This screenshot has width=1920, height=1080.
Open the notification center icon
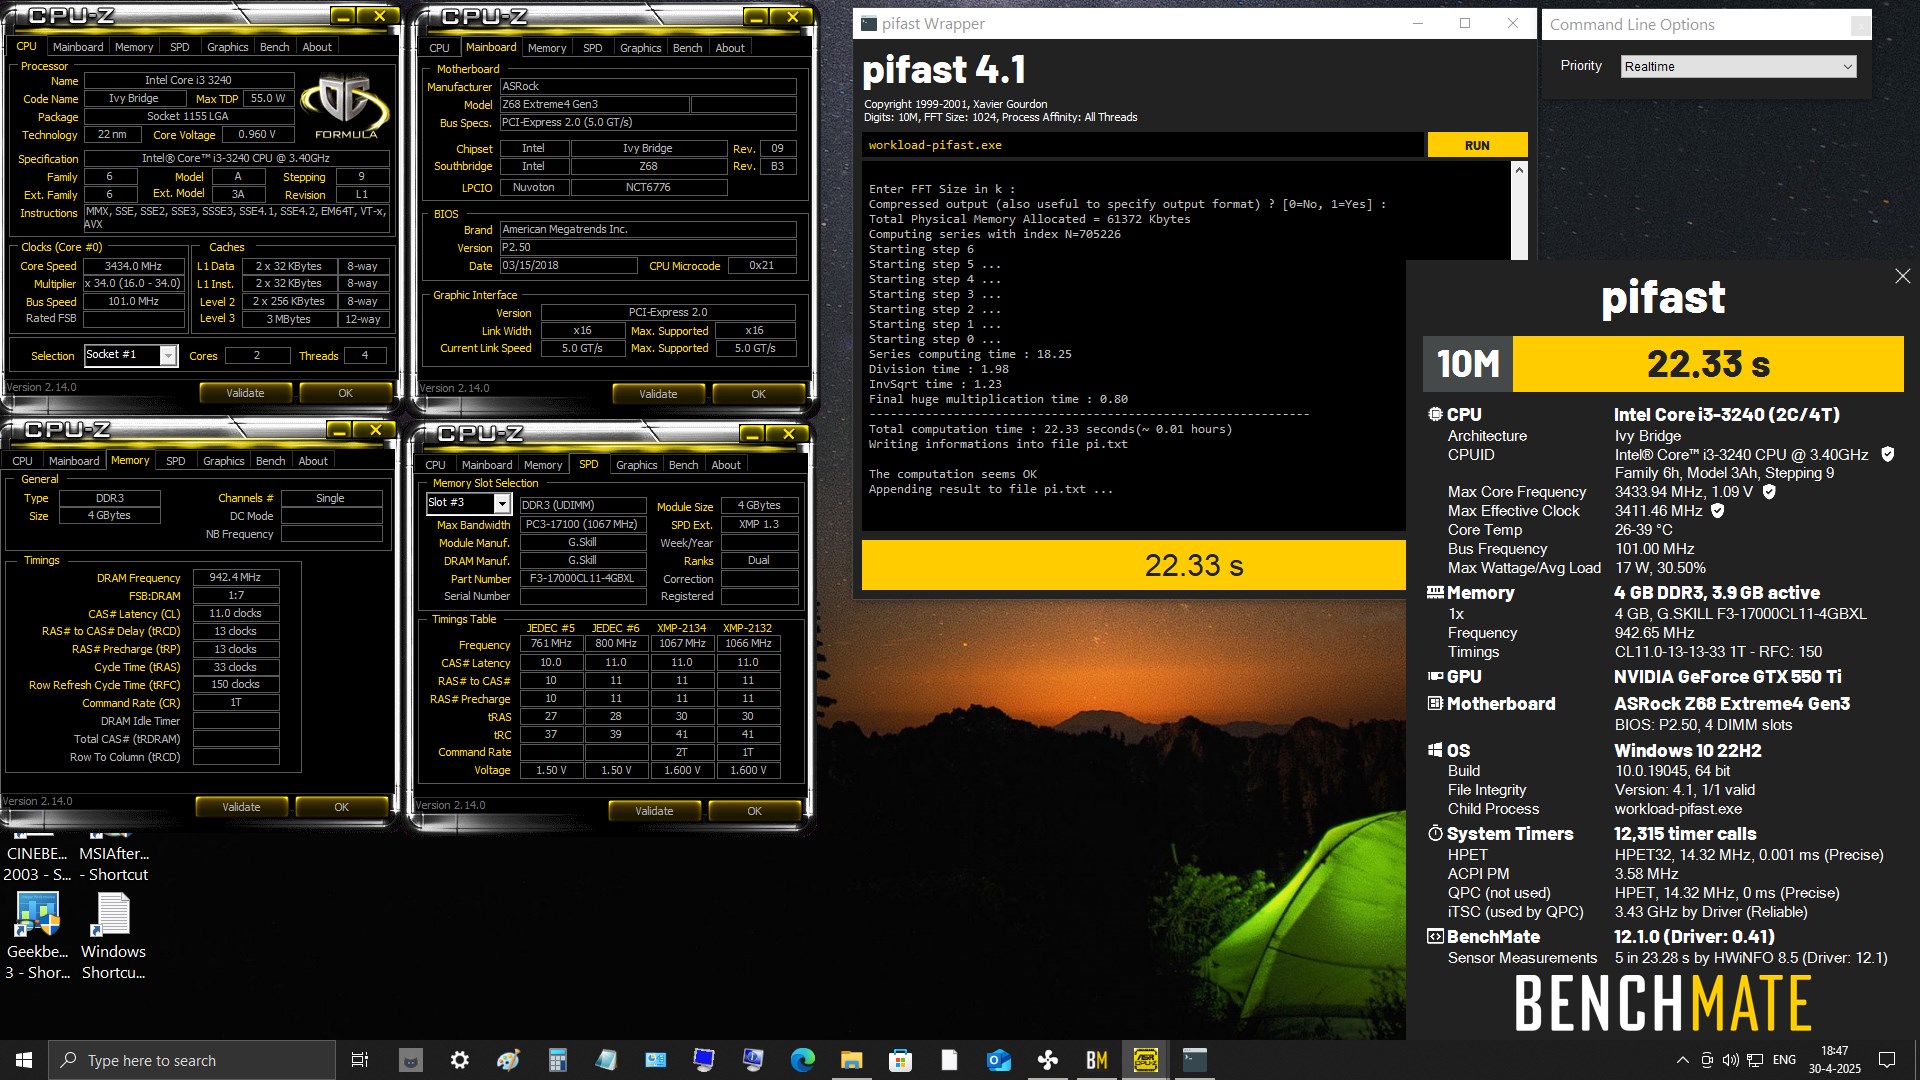coord(1887,1060)
